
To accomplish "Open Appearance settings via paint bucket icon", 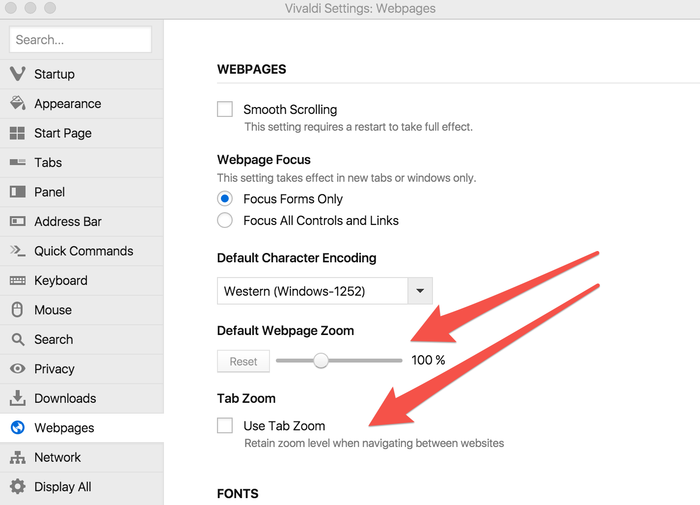I will [17, 104].
